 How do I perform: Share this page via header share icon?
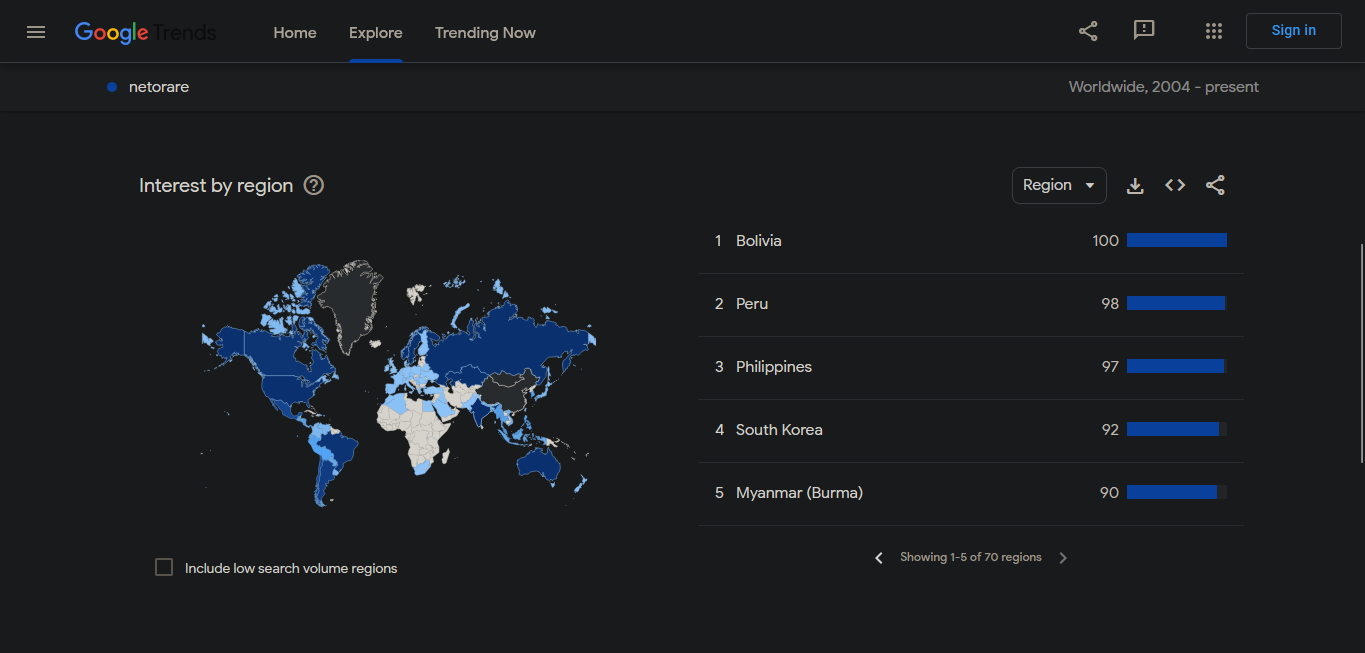(x=1088, y=31)
